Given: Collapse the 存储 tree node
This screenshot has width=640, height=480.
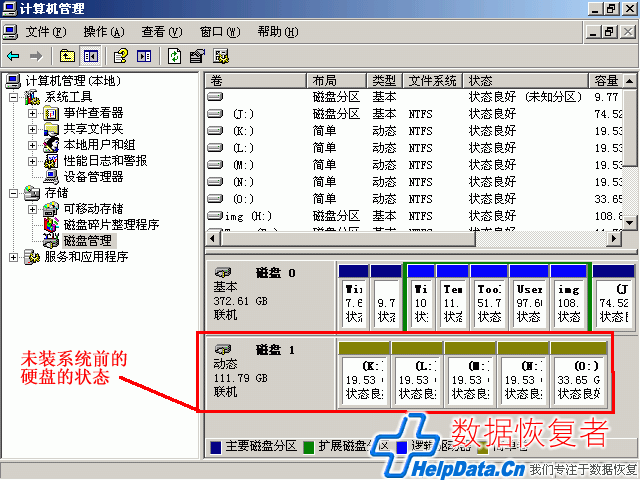Looking at the screenshot, I should point(13,193).
